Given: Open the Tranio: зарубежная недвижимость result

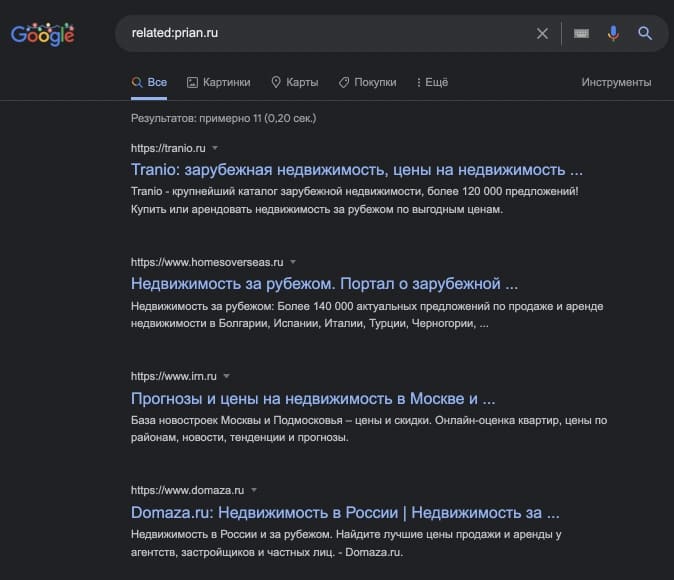Looking at the screenshot, I should point(357,170).
